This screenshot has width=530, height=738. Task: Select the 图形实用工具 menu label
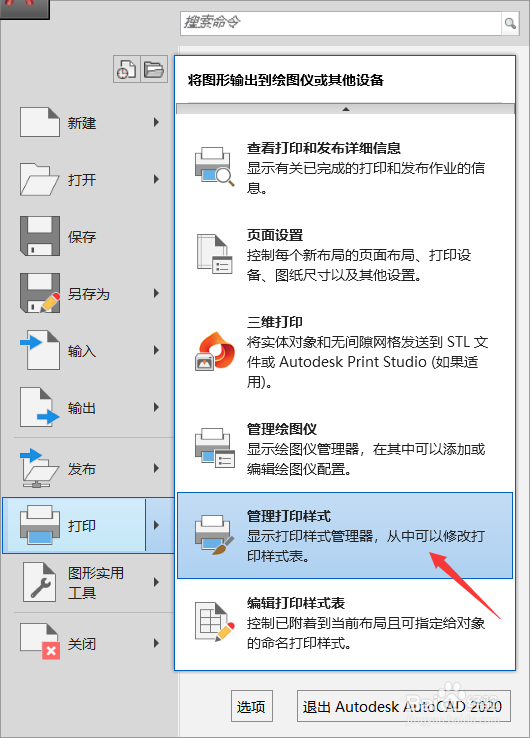[96, 583]
